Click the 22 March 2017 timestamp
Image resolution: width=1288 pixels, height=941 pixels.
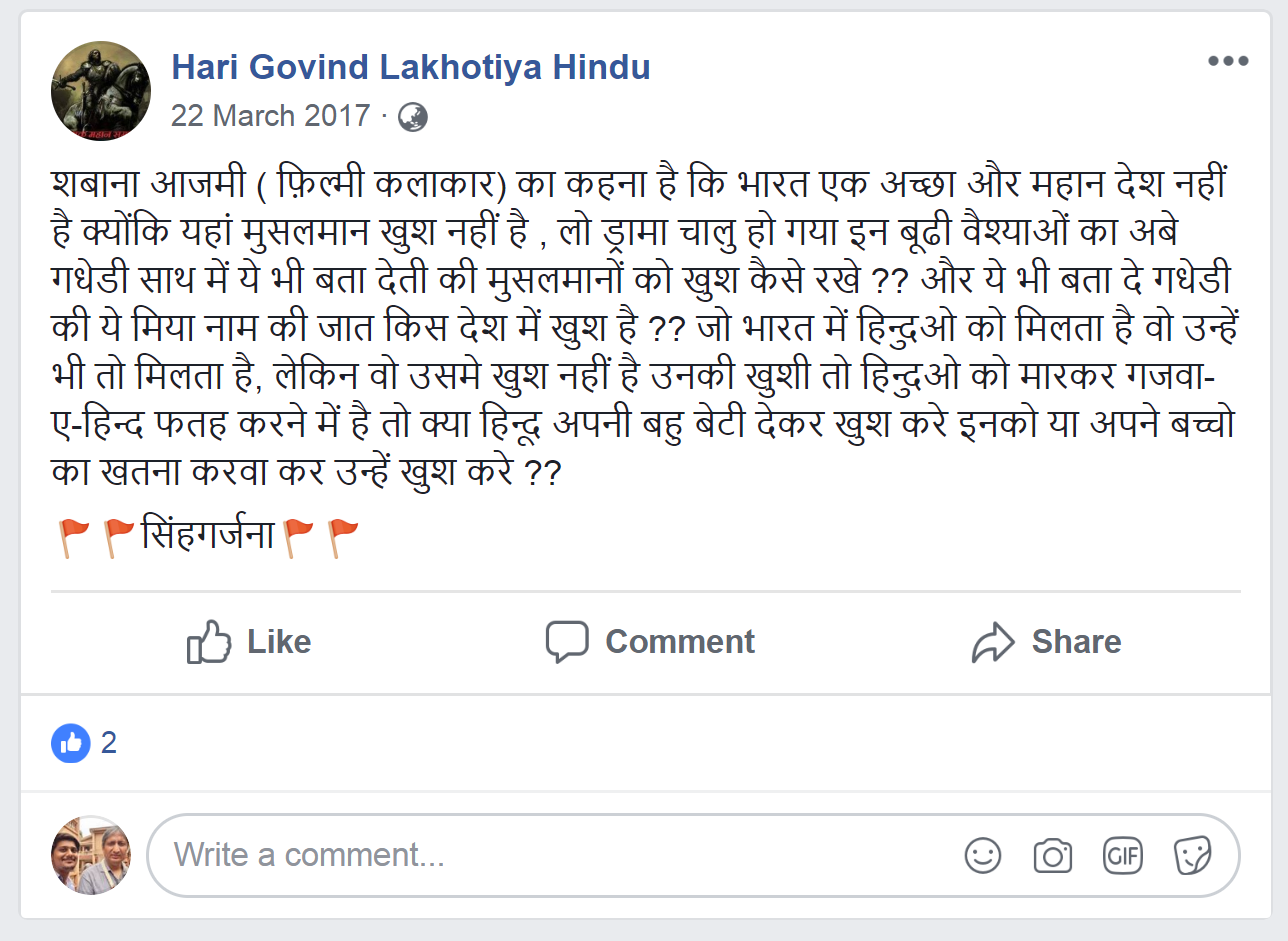click(x=270, y=116)
